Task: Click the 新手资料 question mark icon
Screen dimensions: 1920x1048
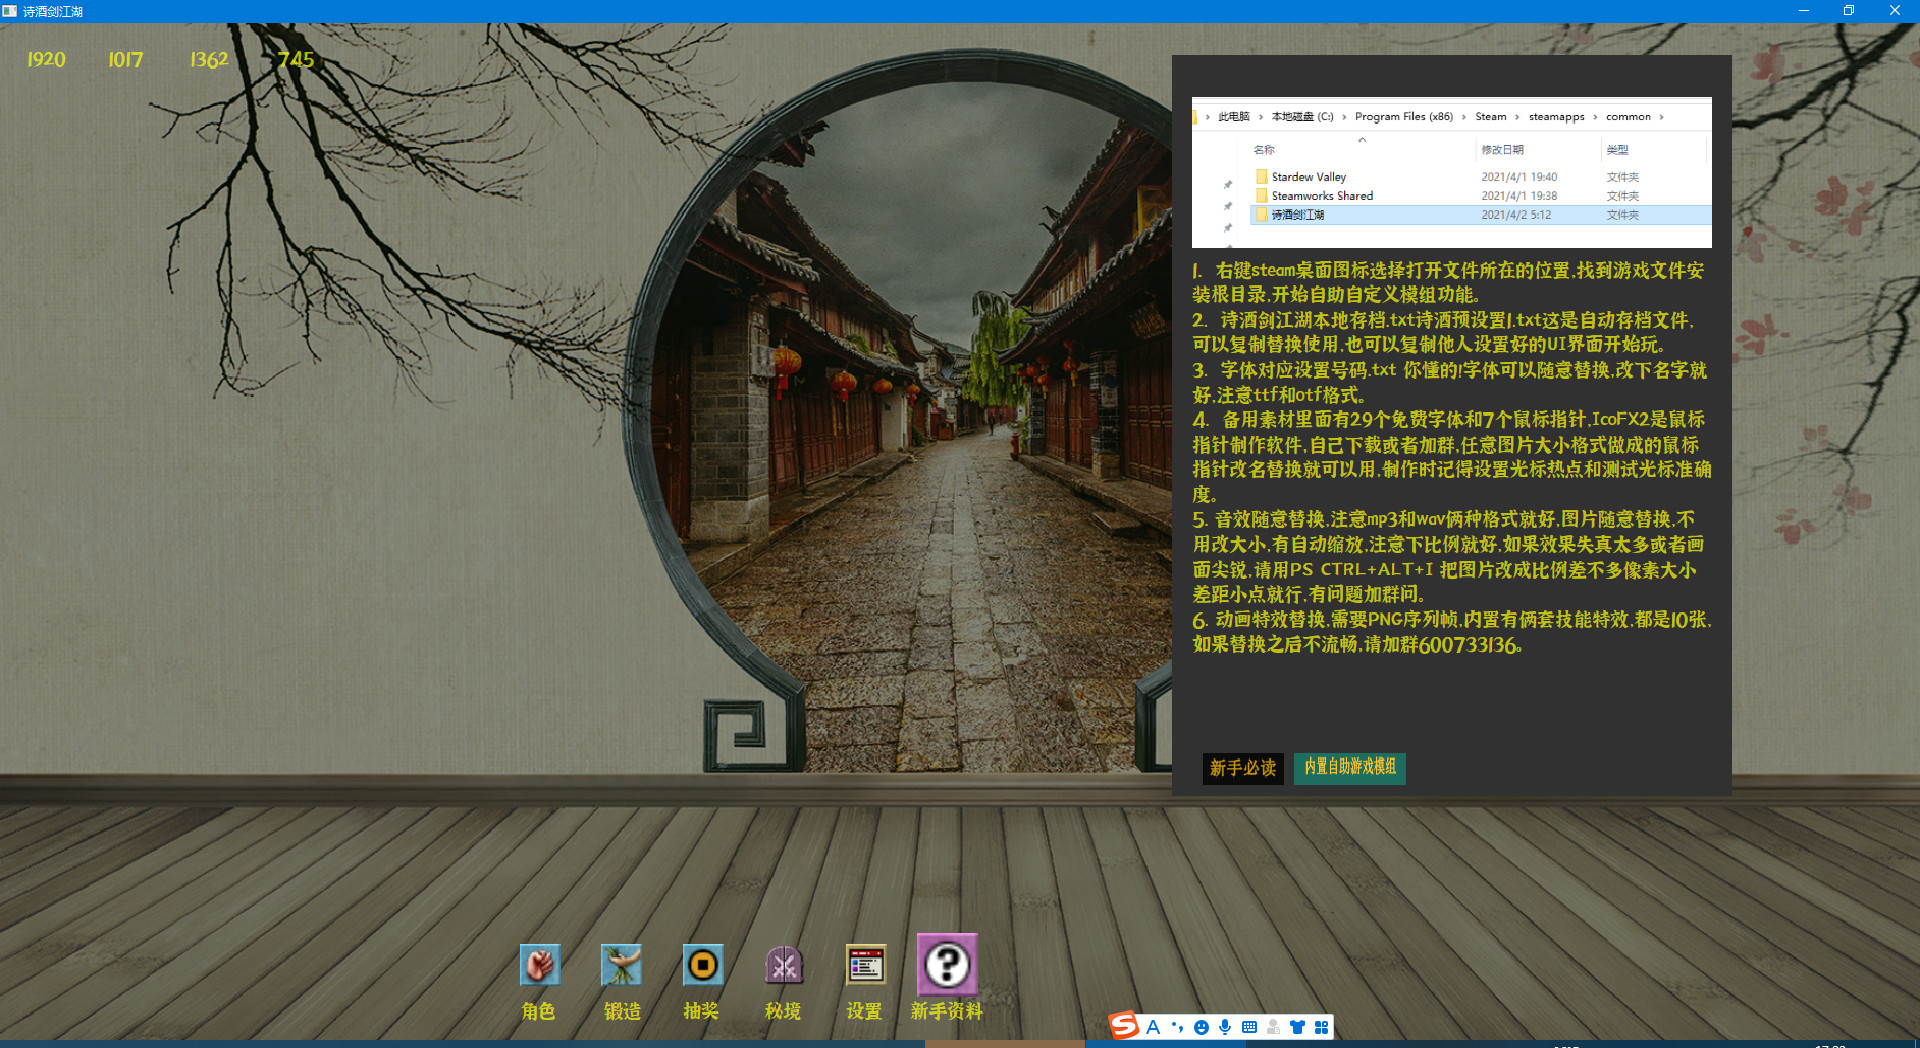Action: 946,966
